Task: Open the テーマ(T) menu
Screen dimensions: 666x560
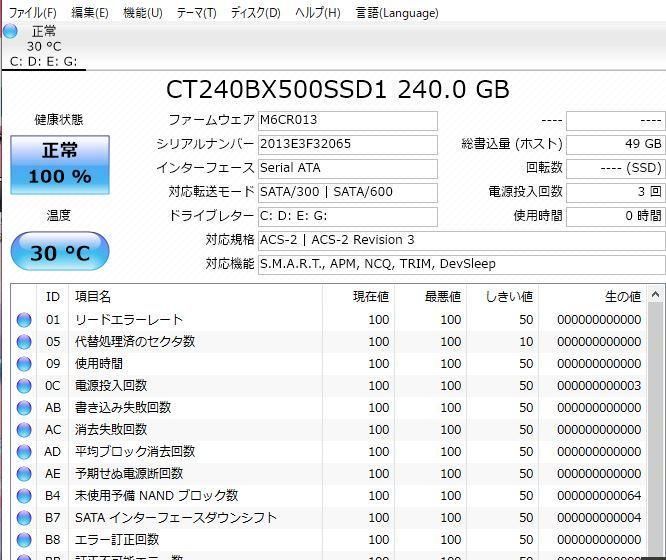Action: pyautogui.click(x=196, y=12)
